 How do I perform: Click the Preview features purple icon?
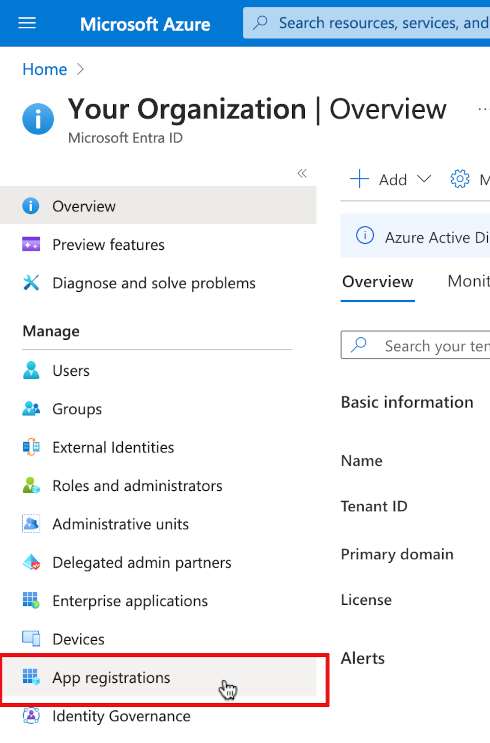pos(31,245)
